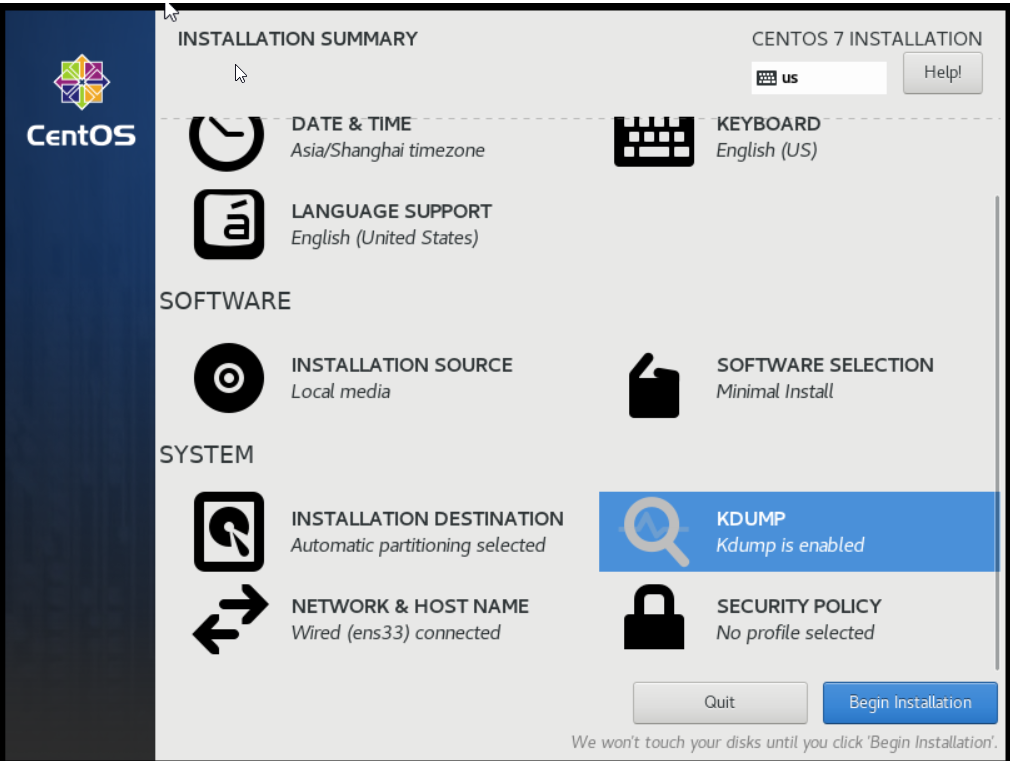1010x761 pixels.
Task: Click the us keyboard layout field
Action: click(x=819, y=78)
